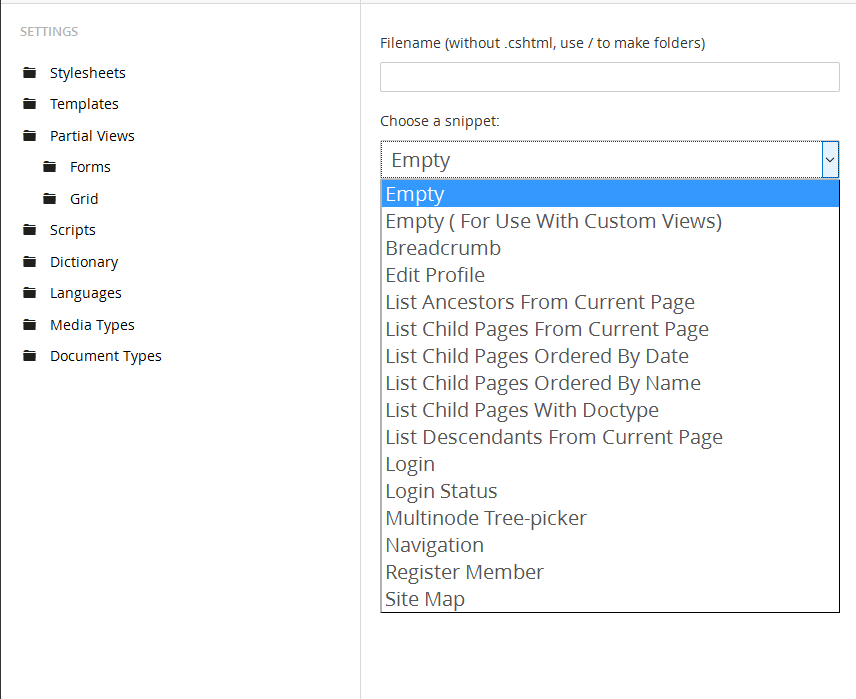Screen dimensions: 856x699
Task: Choose List Child Pages Ordered By Date
Action: click(537, 356)
